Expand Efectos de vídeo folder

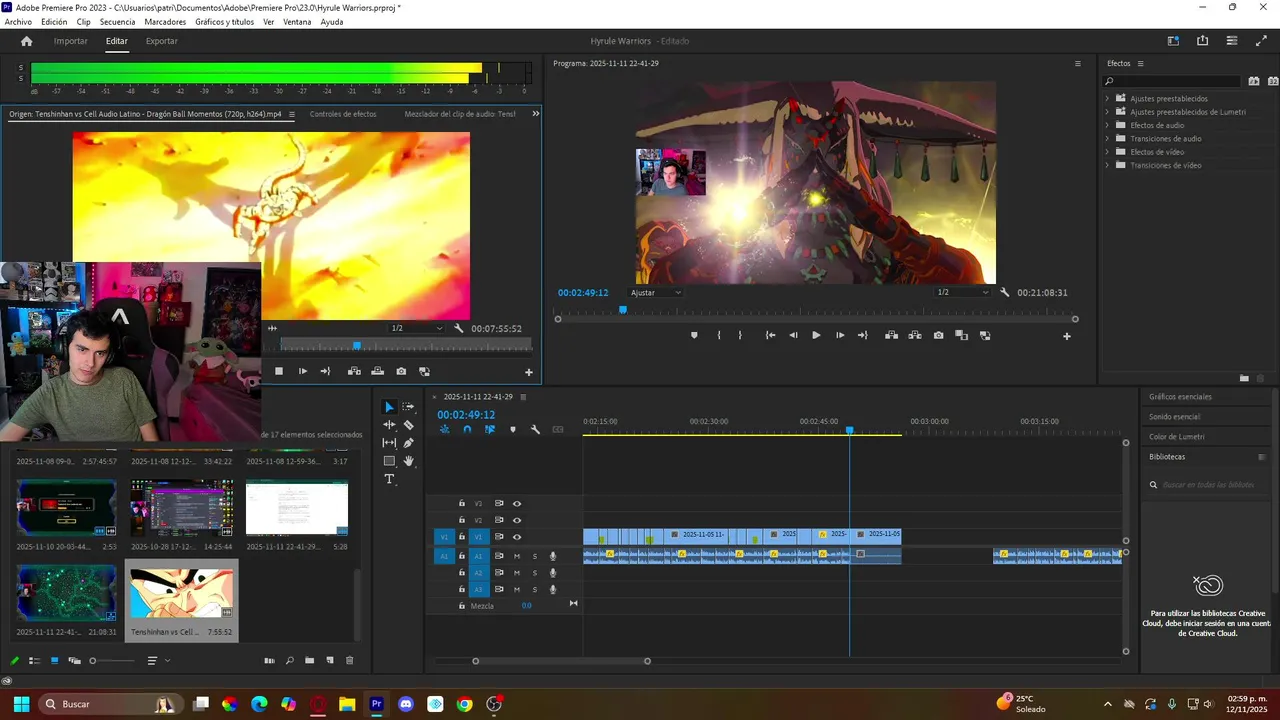click(1107, 152)
